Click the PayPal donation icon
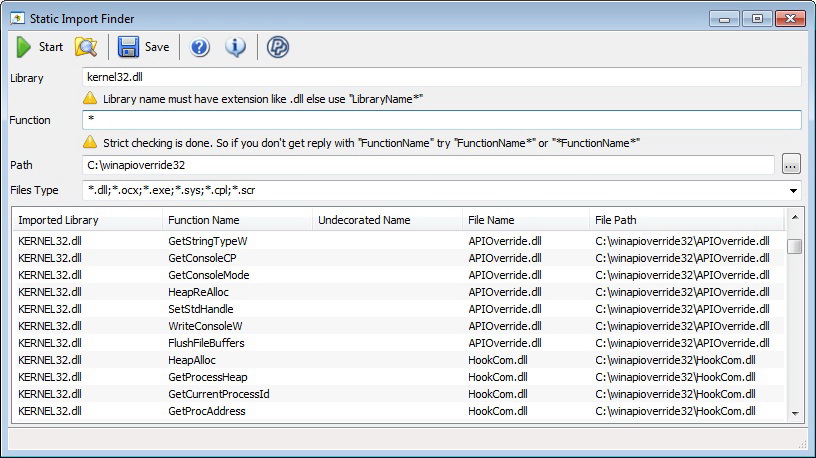Image resolution: width=816 pixels, height=458 pixels. (x=279, y=47)
